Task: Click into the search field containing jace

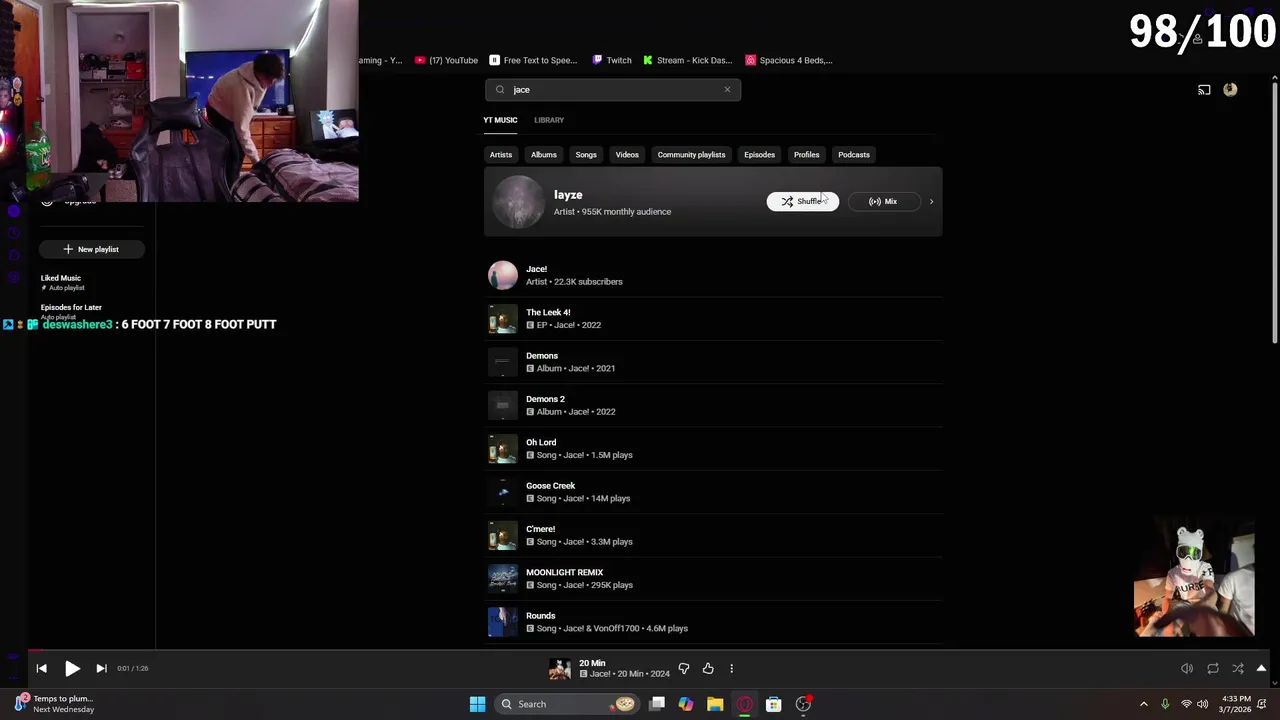Action: [613, 90]
